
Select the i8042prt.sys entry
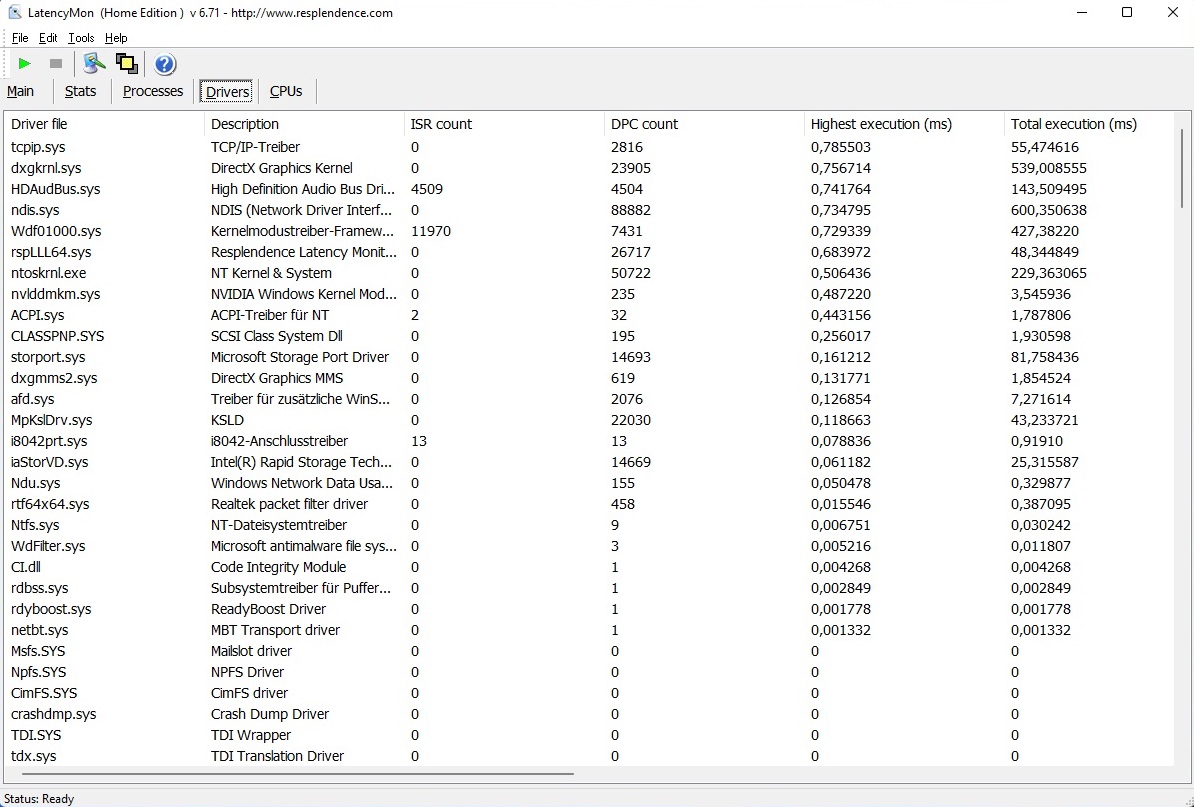590,441
